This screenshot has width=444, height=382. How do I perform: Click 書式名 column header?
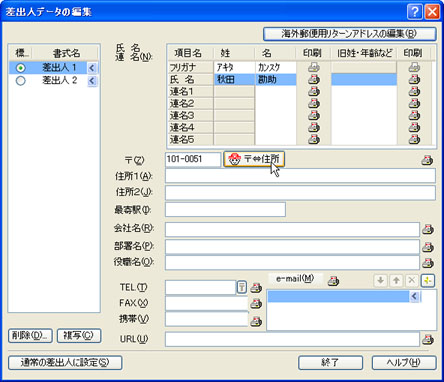66,53
